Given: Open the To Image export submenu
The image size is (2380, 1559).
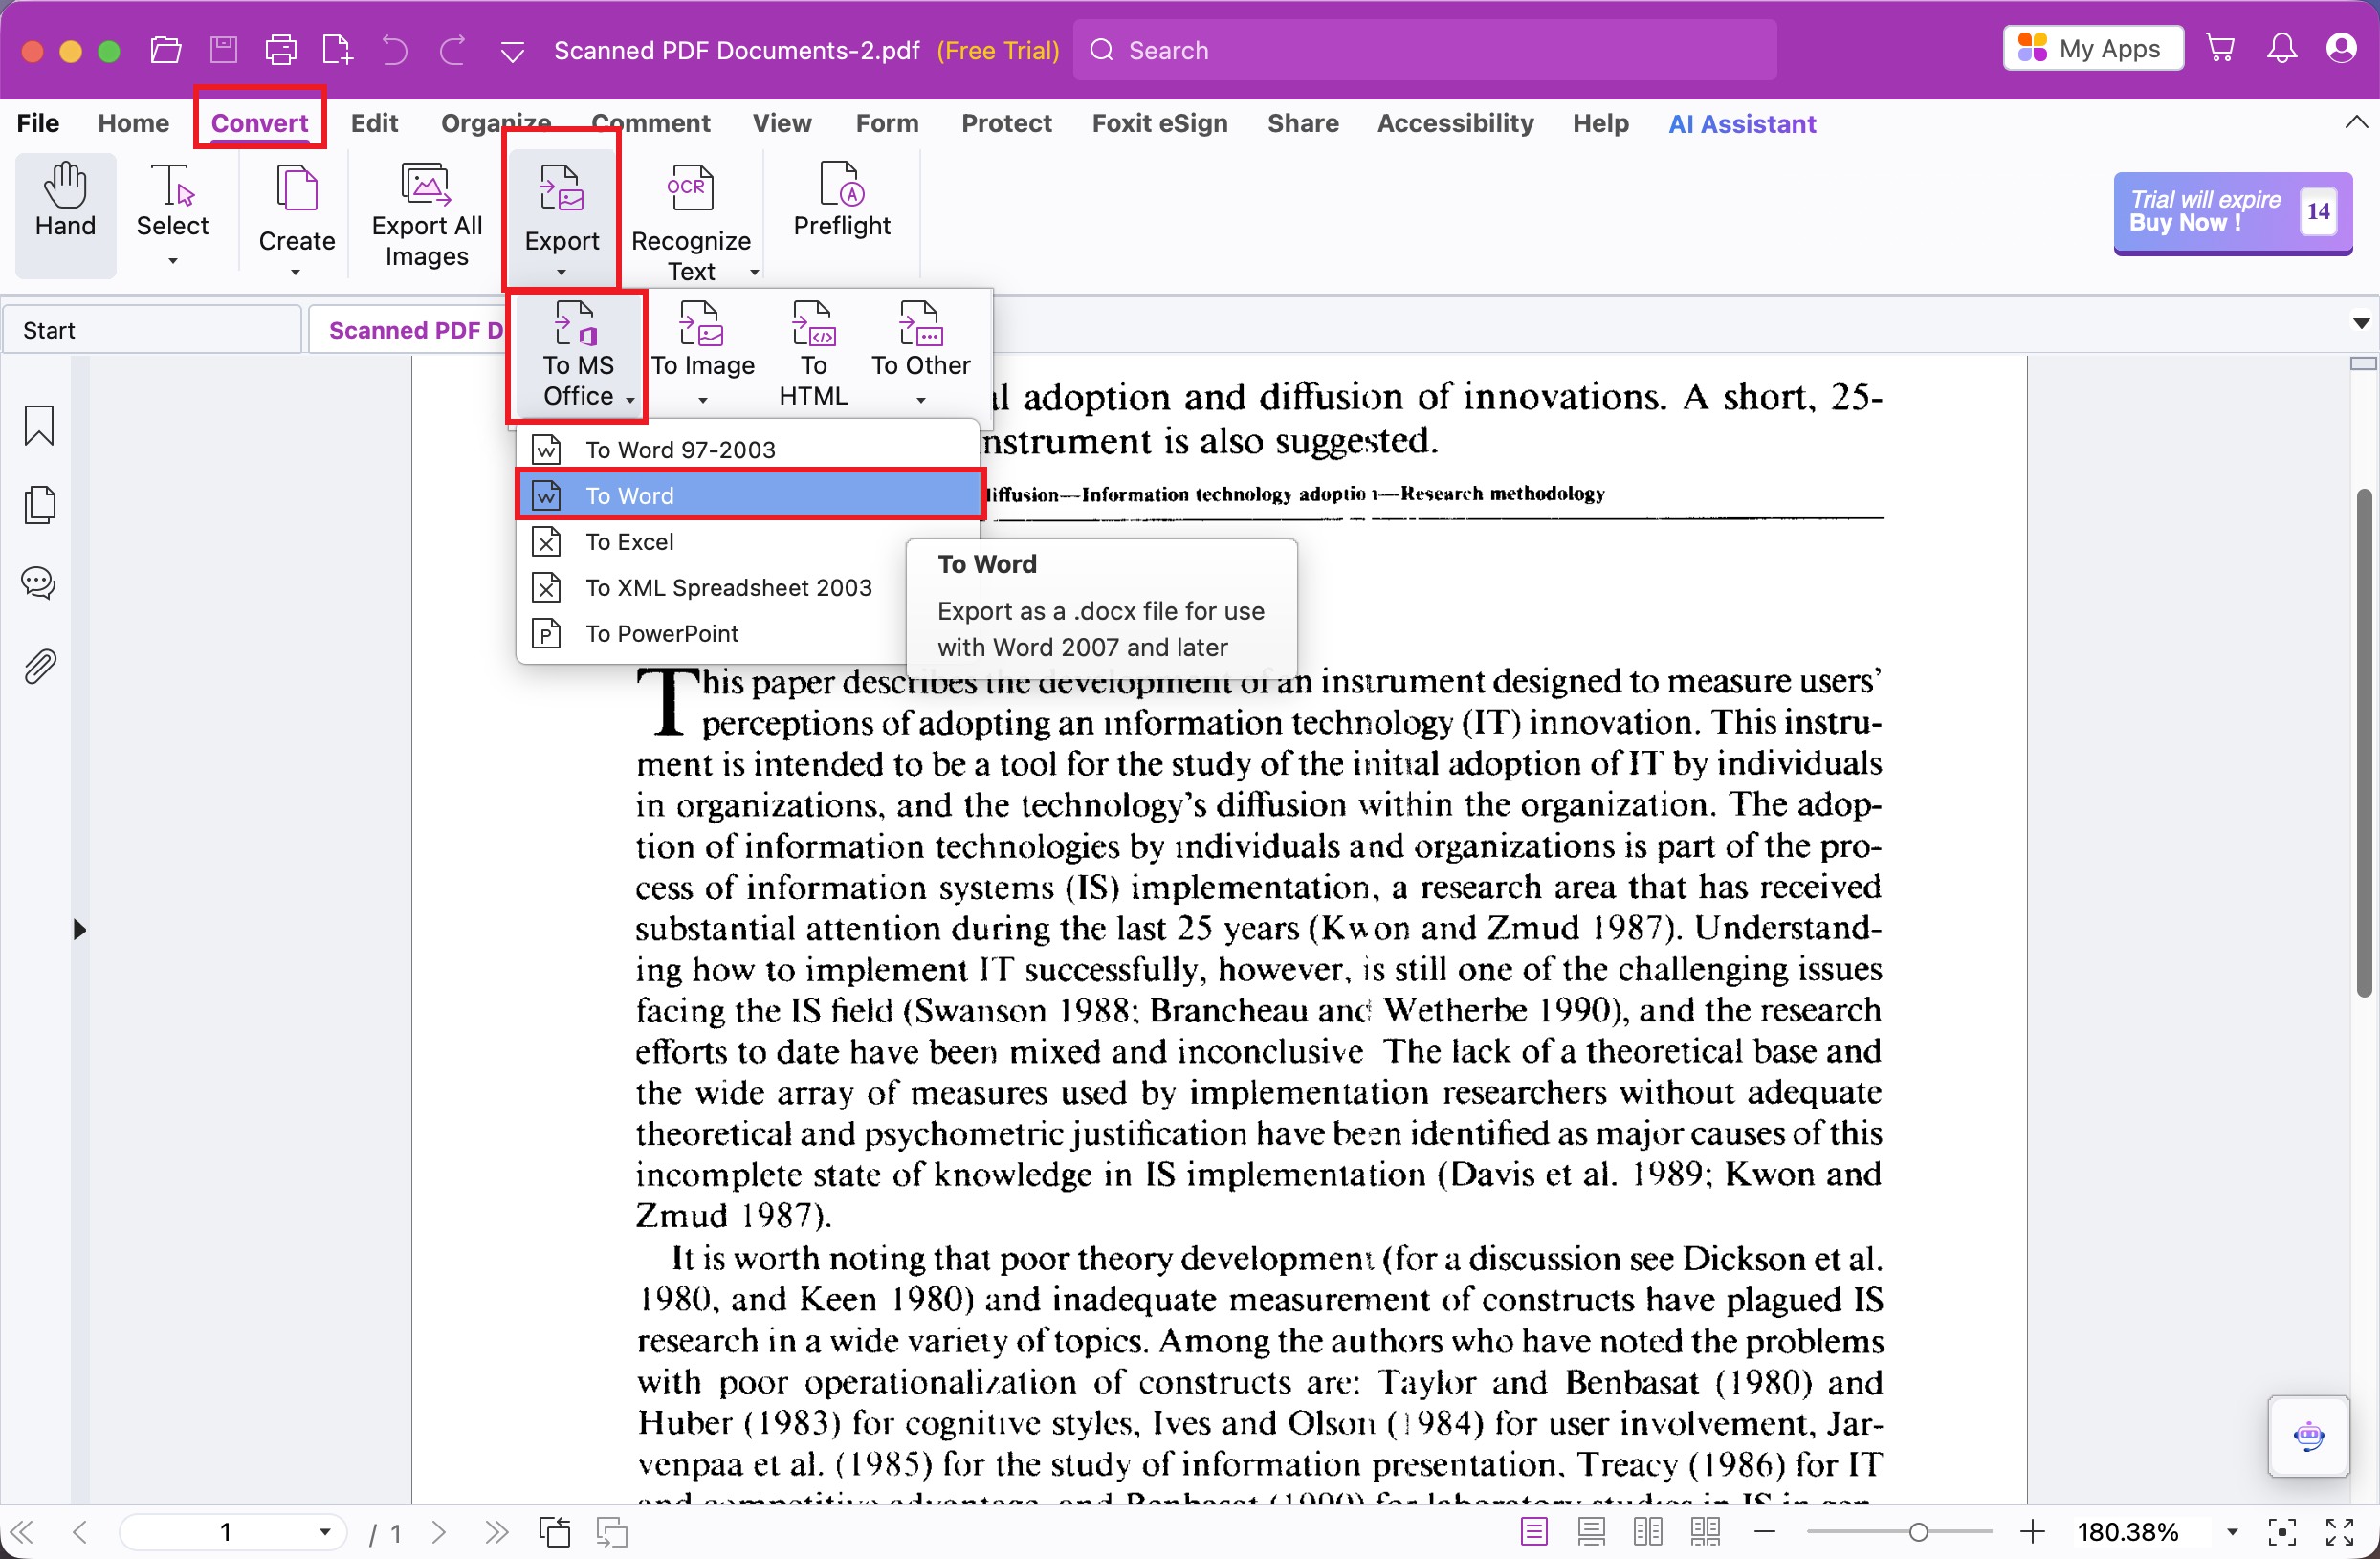Looking at the screenshot, I should [x=702, y=353].
